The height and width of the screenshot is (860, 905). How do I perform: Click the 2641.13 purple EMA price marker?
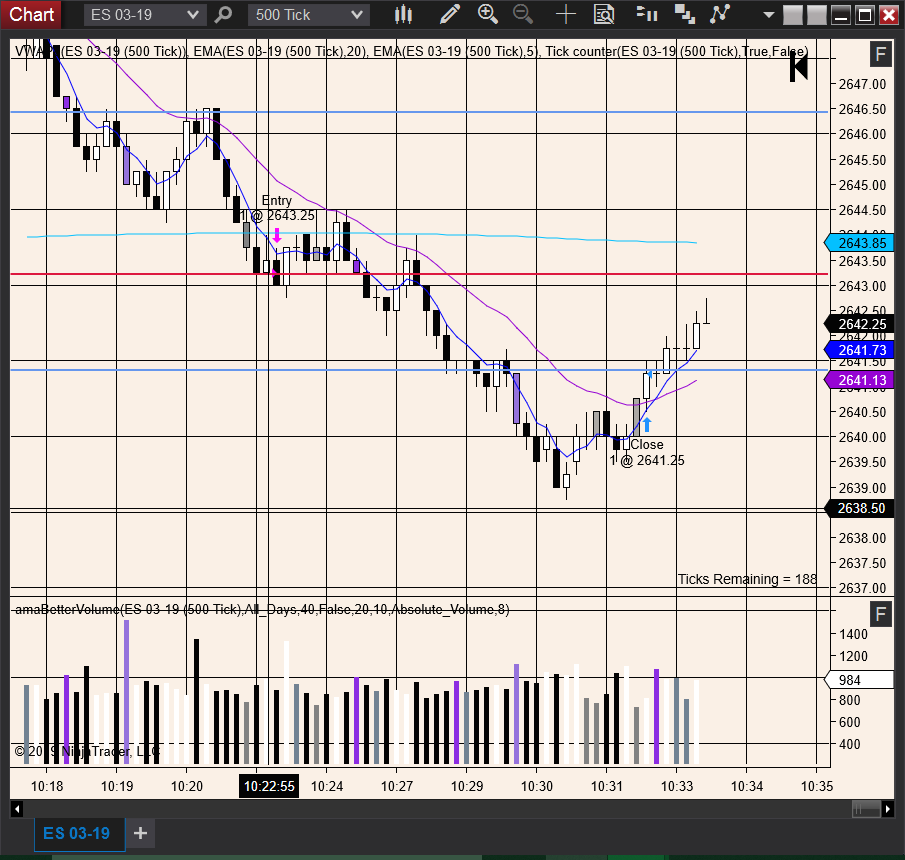click(859, 380)
